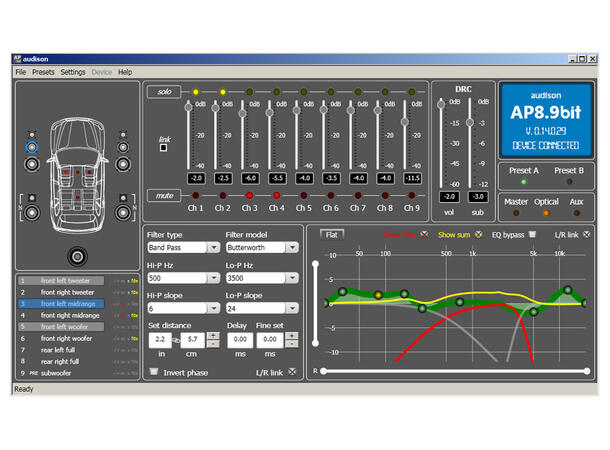Click the yellow EQ node near 100 Hz
The width and height of the screenshot is (610, 450).
378,295
